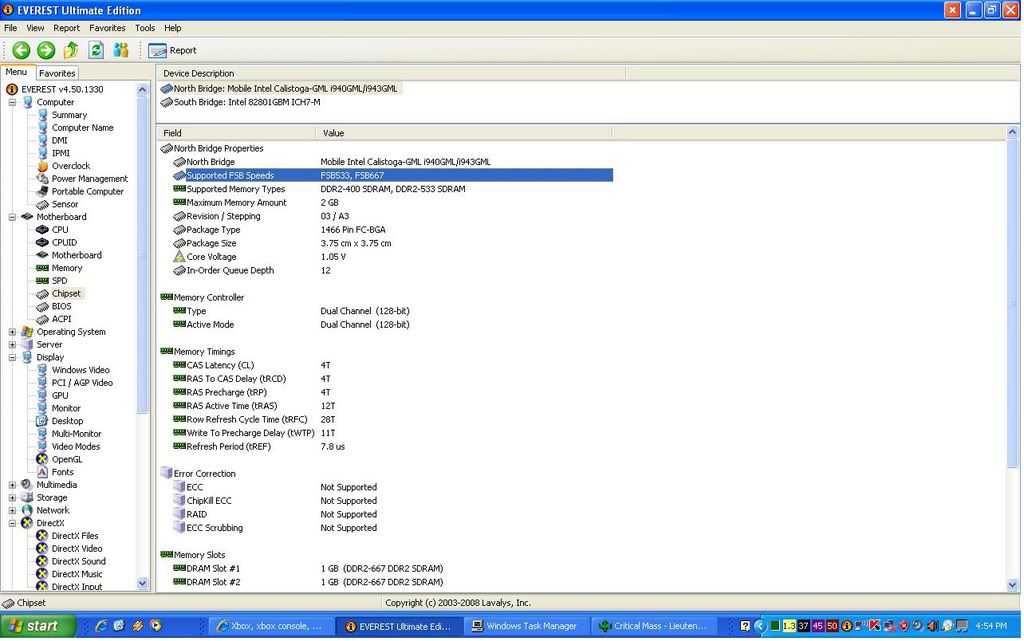Open the GPU tree item

[x=60, y=396]
